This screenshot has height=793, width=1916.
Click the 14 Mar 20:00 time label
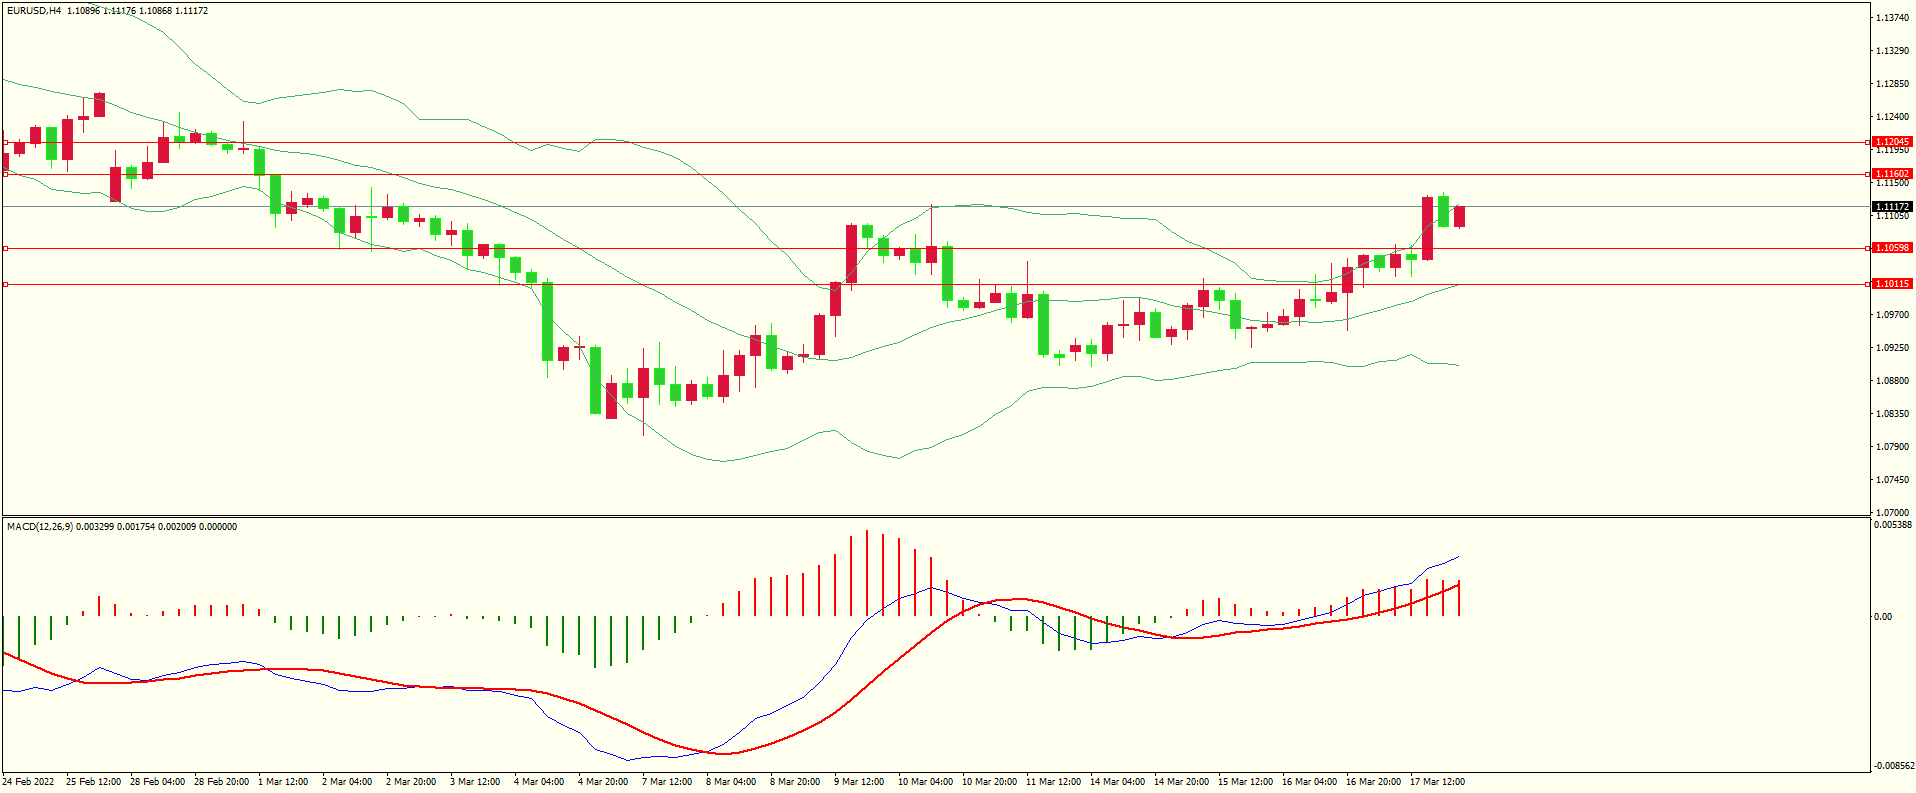(x=1182, y=782)
